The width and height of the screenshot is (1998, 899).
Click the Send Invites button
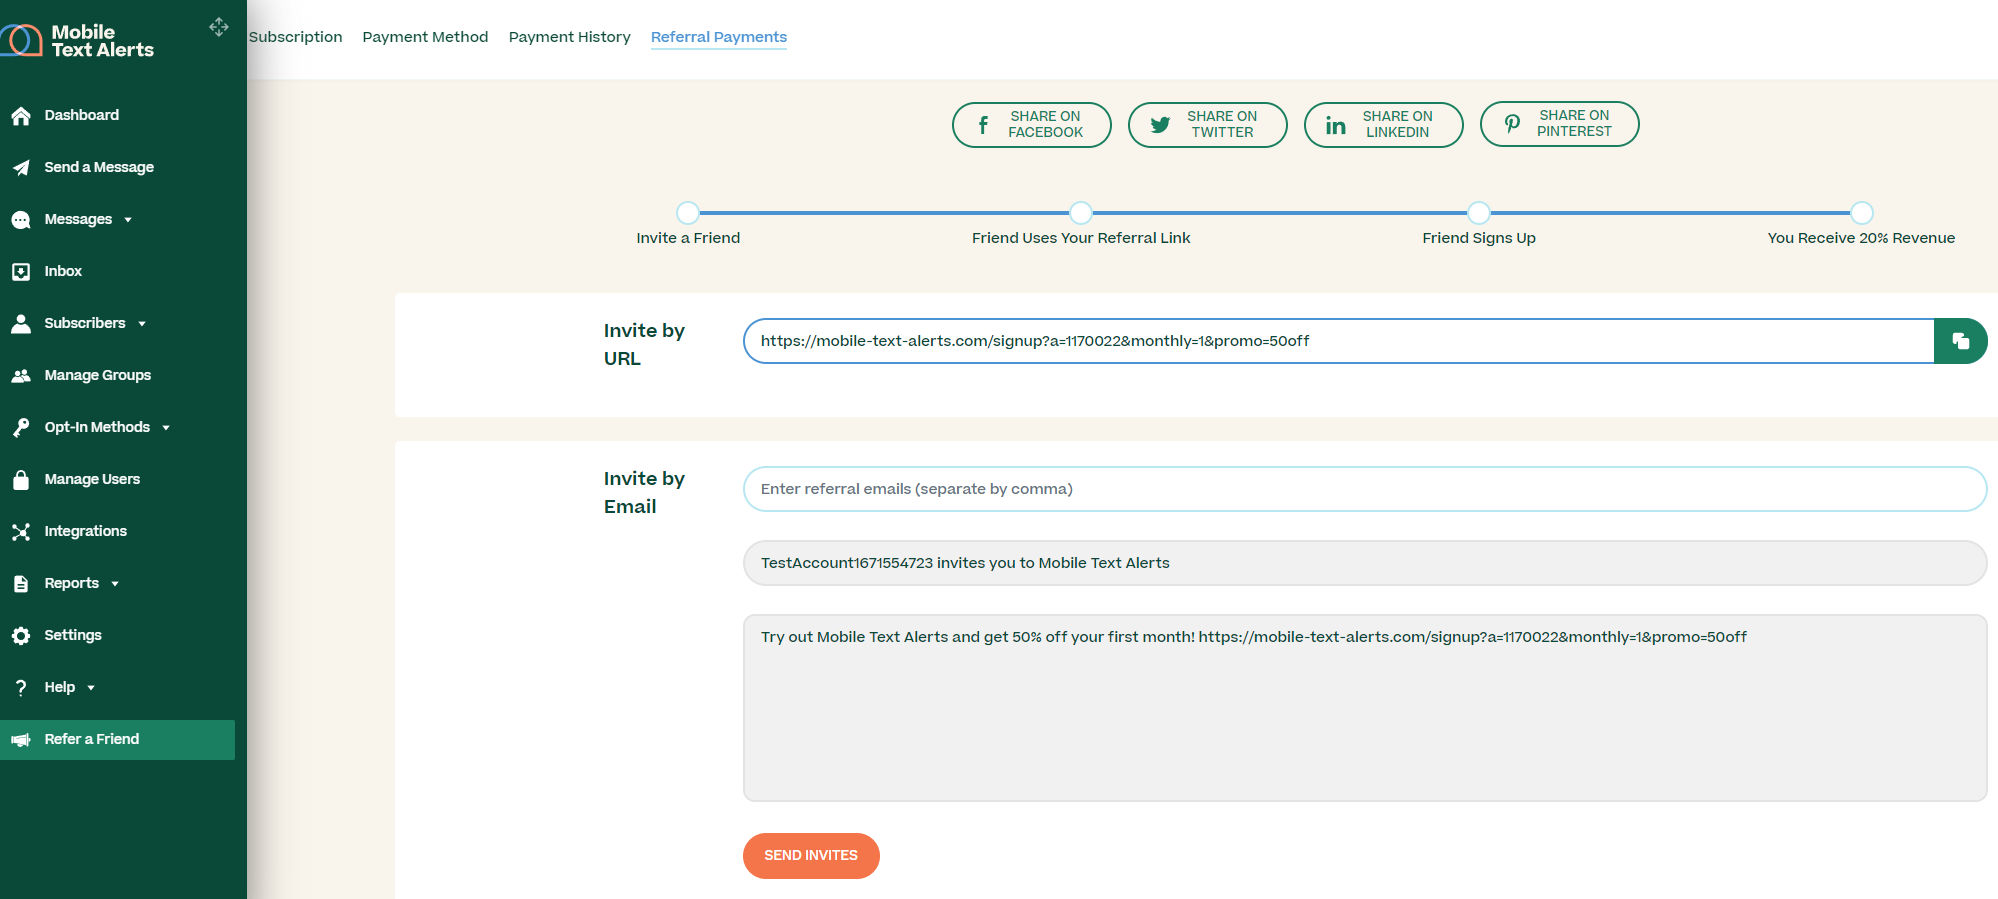(811, 856)
